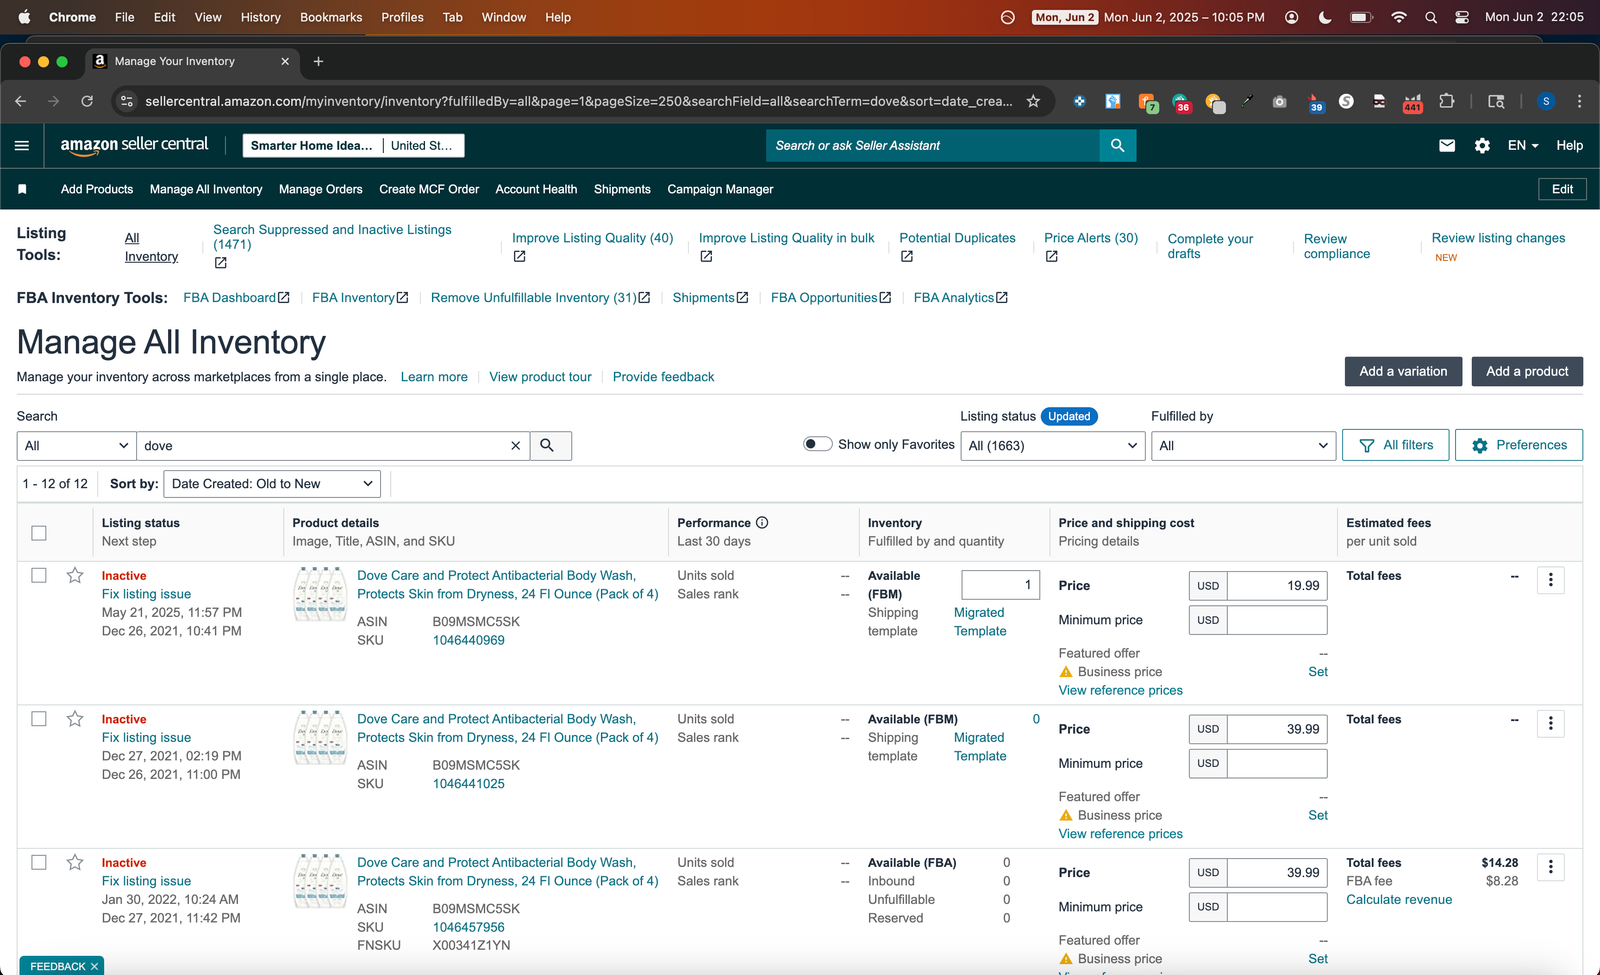Viewport: 1600px width, 975px height.
Task: Open the Create MCF Order nav item
Action: tap(429, 189)
